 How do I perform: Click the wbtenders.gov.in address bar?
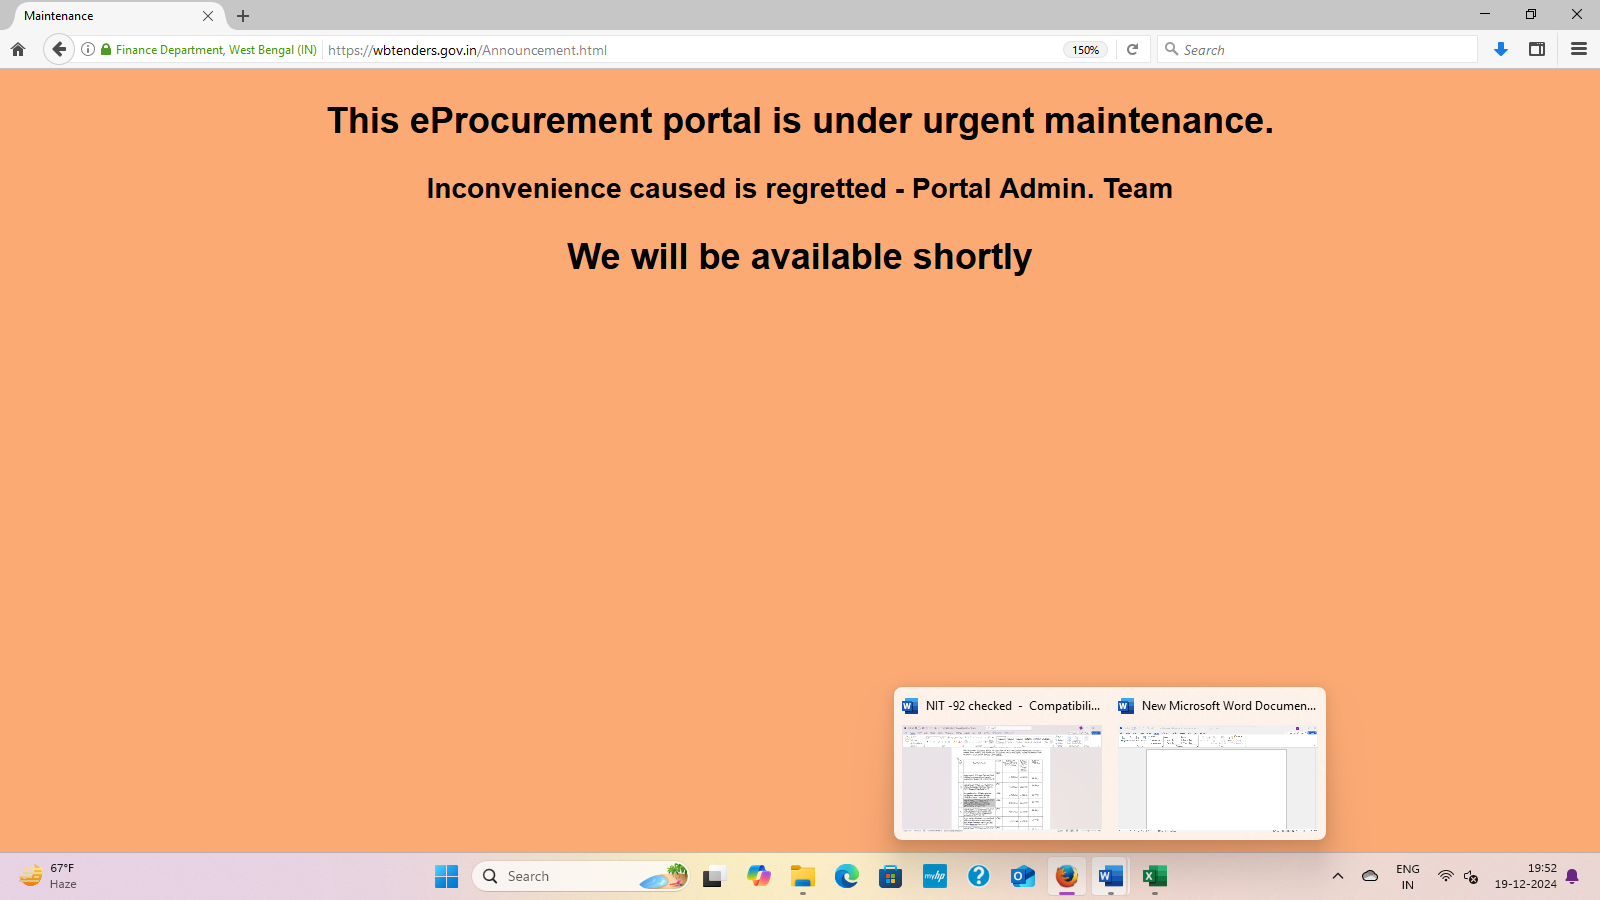[x=700, y=50]
